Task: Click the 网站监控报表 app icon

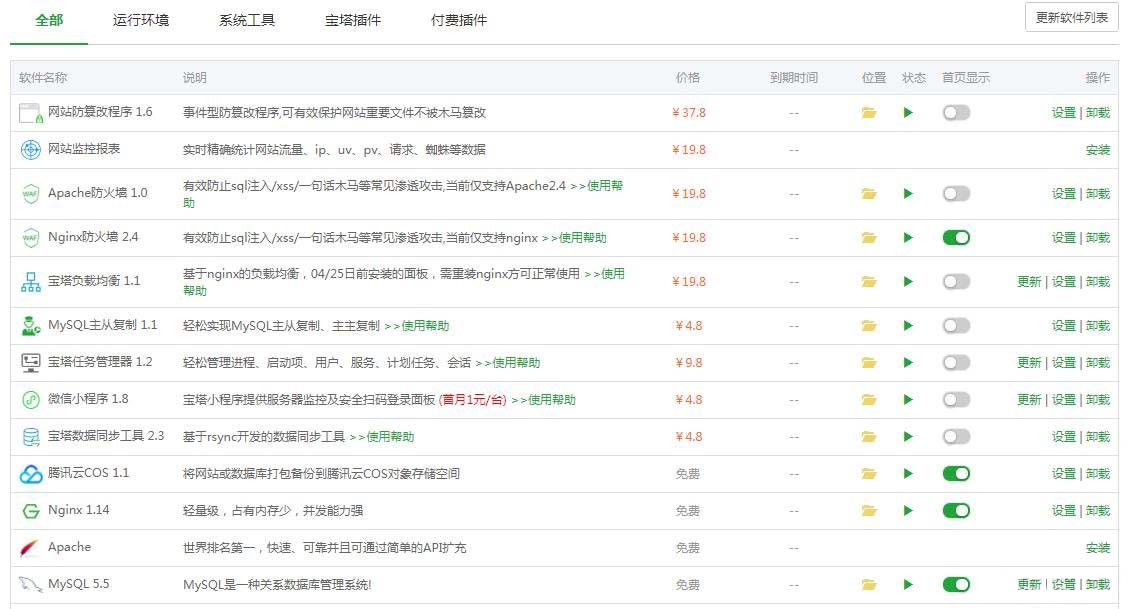Action: click(x=30, y=150)
